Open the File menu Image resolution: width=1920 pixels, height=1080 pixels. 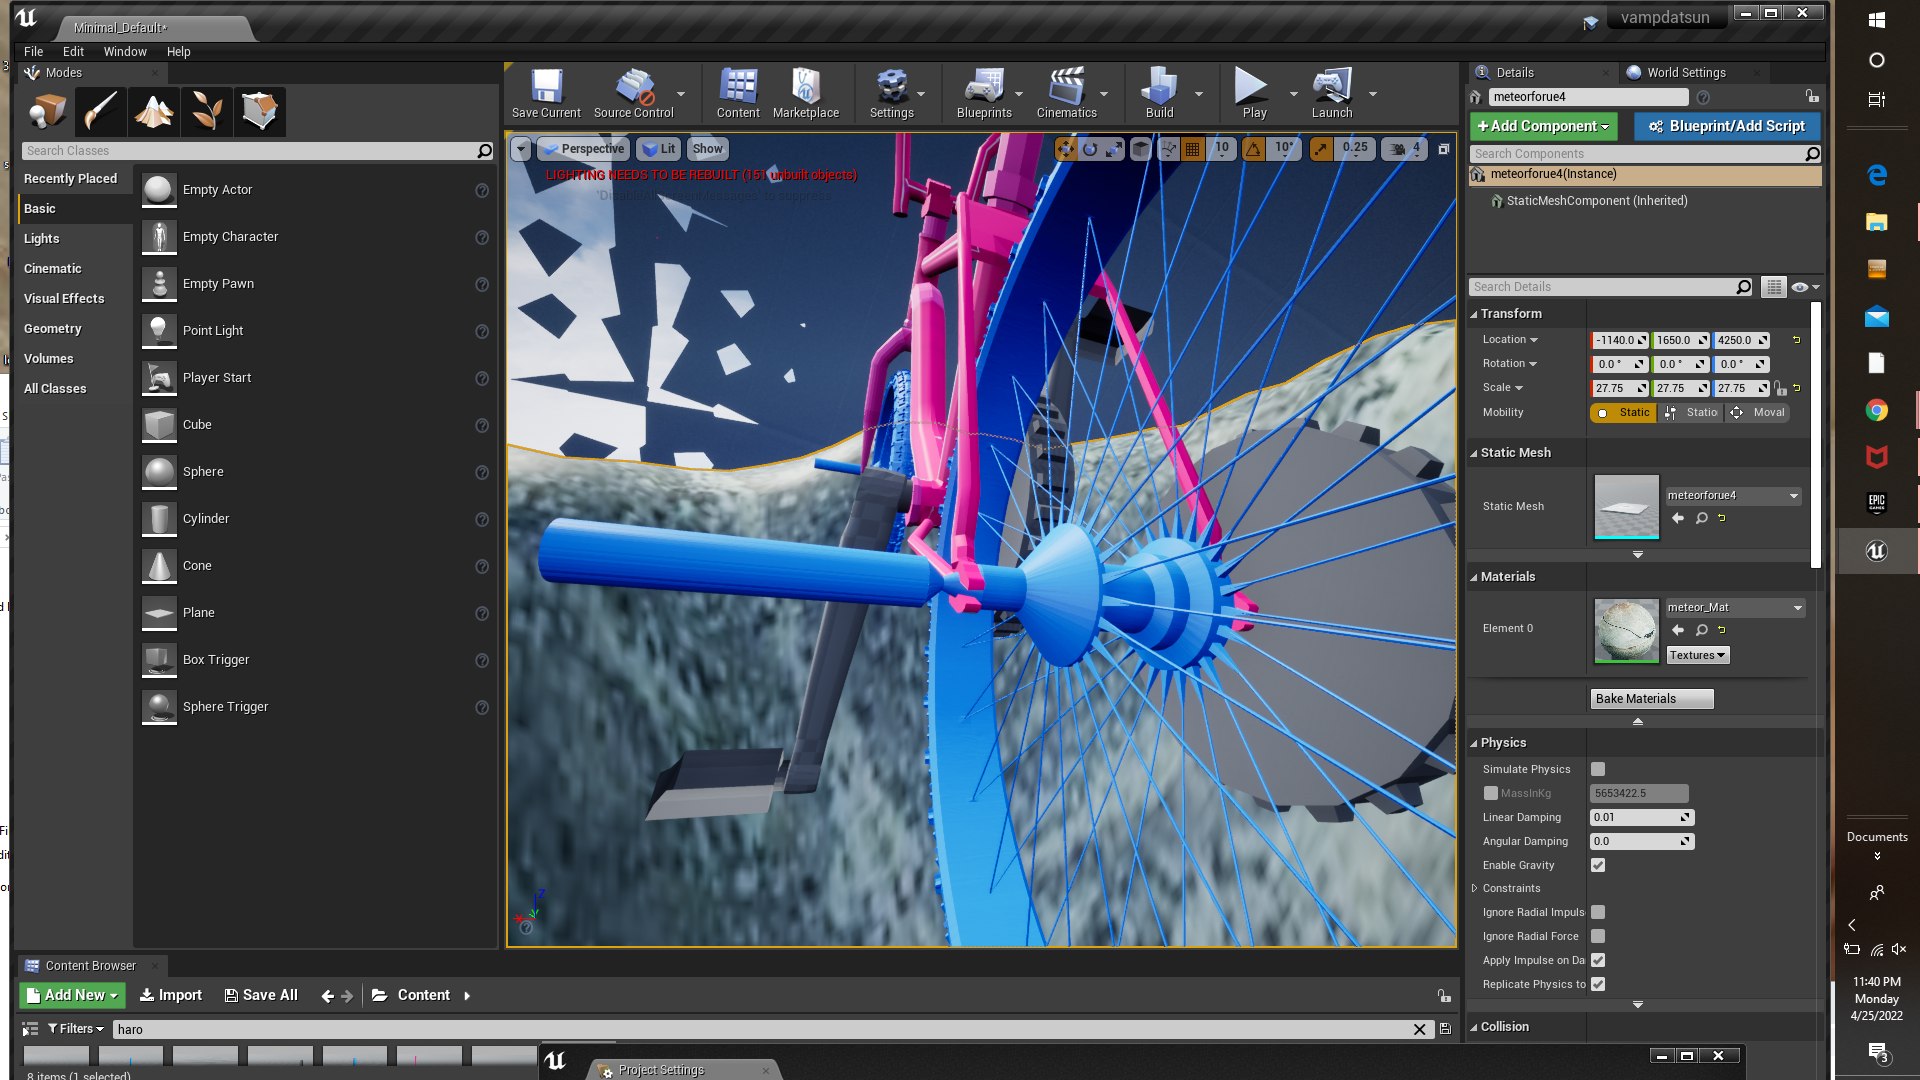(x=34, y=51)
